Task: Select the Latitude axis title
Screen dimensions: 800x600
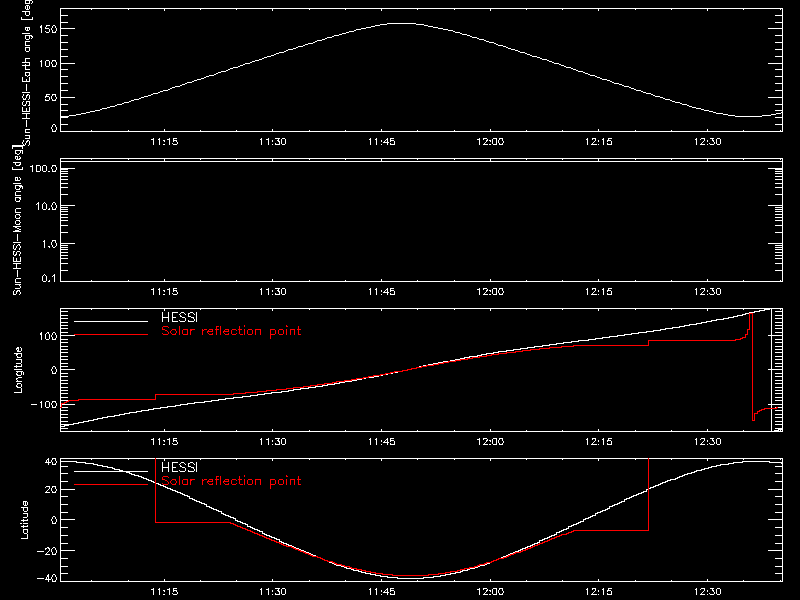Action: (24, 520)
